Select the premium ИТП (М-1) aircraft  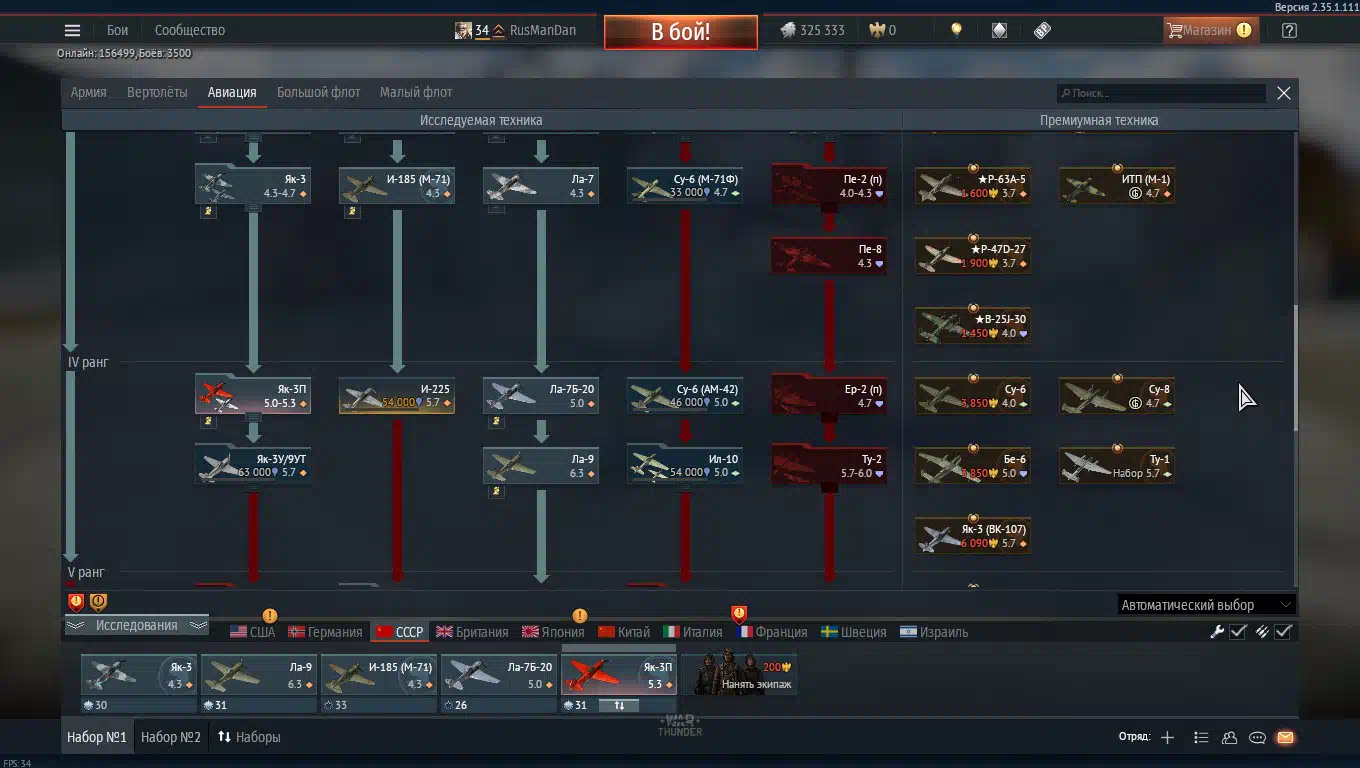point(1117,186)
